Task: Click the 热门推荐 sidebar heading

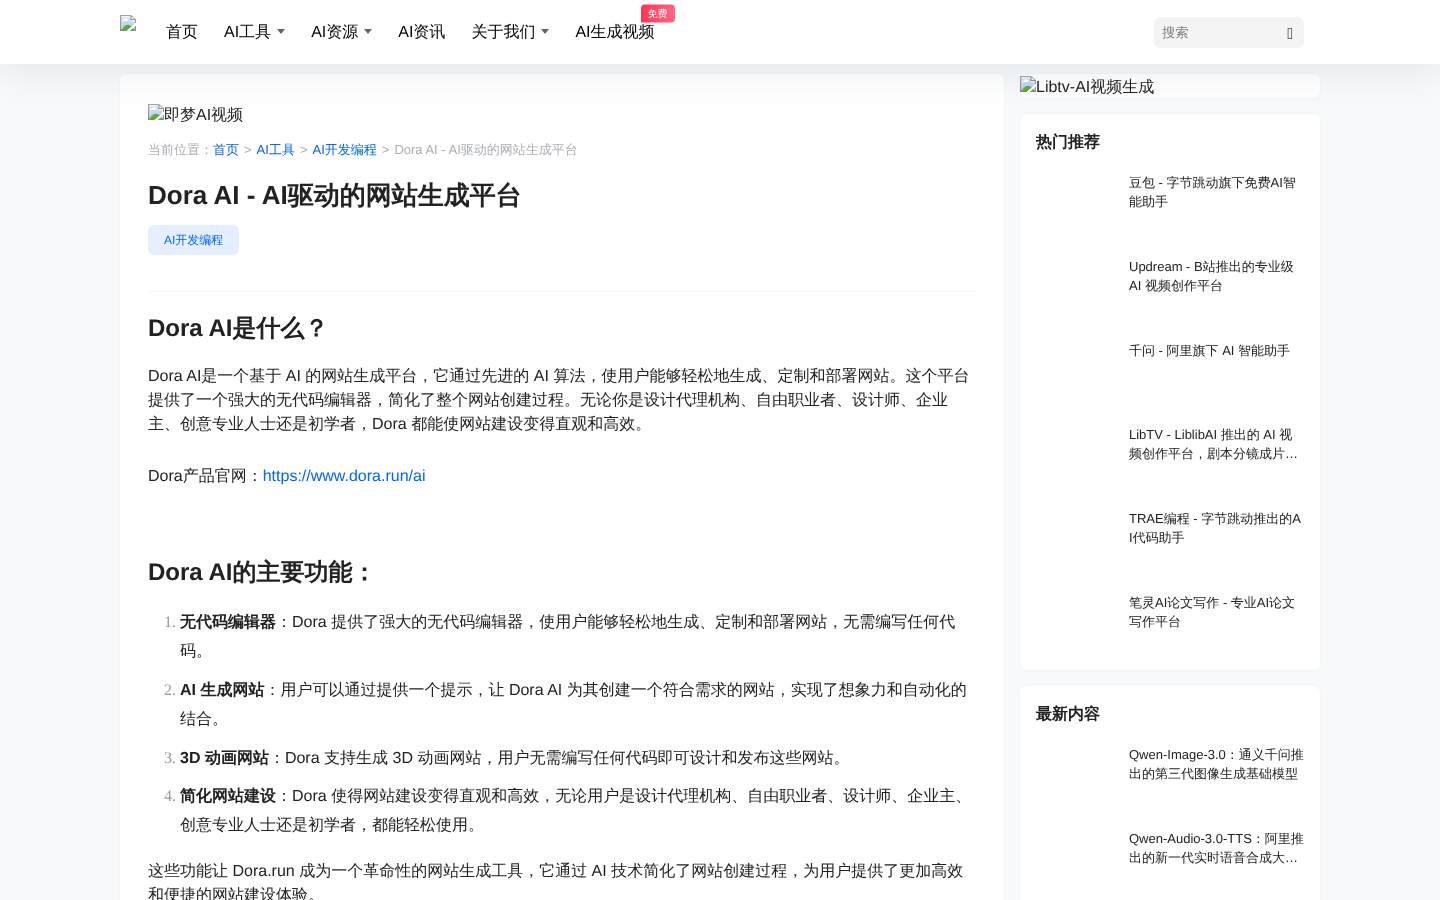Action: pyautogui.click(x=1068, y=142)
